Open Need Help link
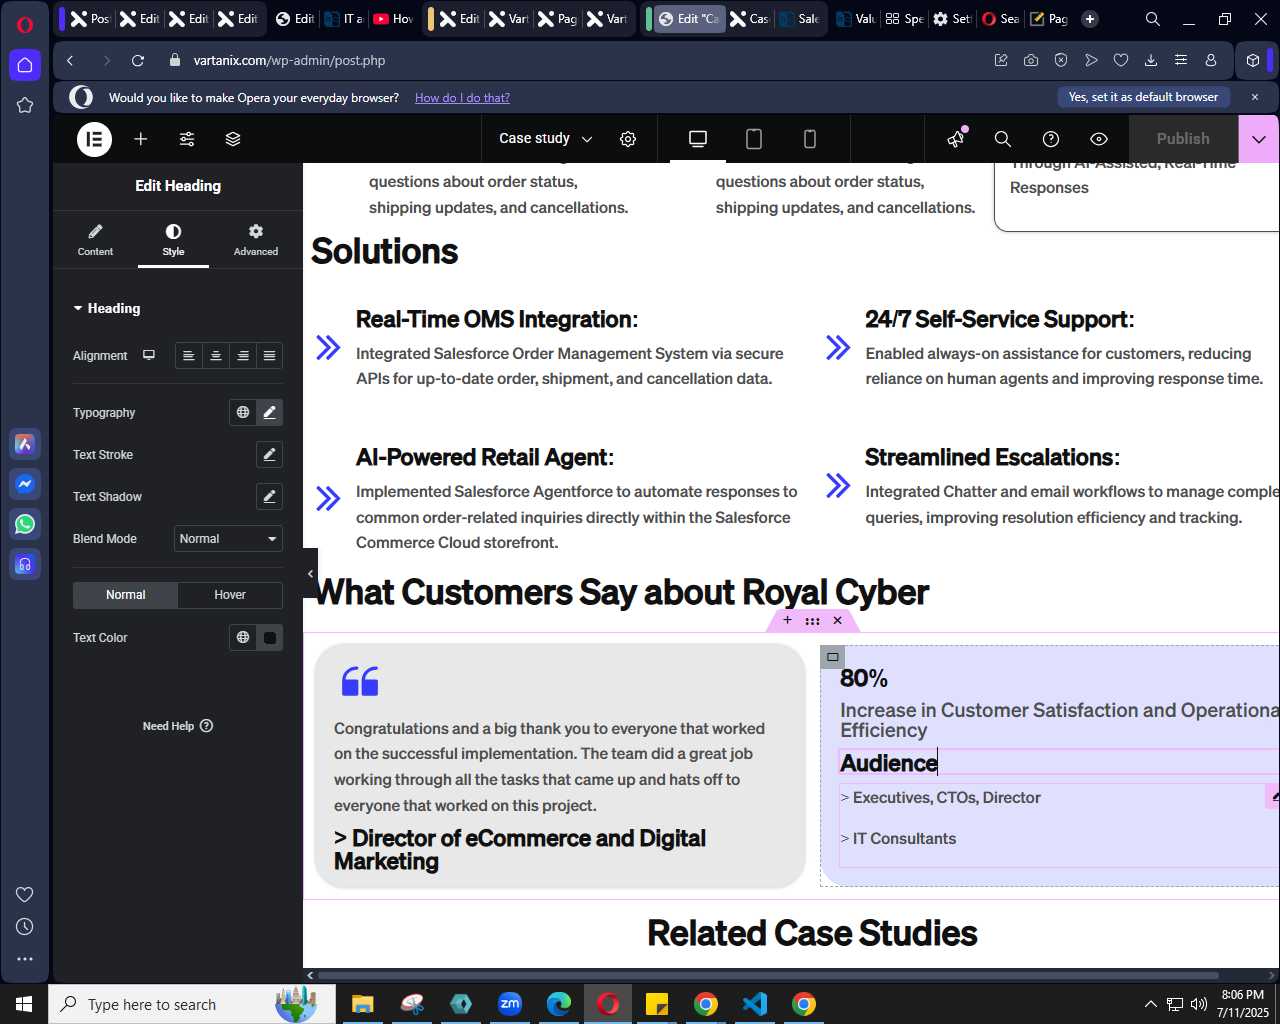The image size is (1280, 1024). 178,726
